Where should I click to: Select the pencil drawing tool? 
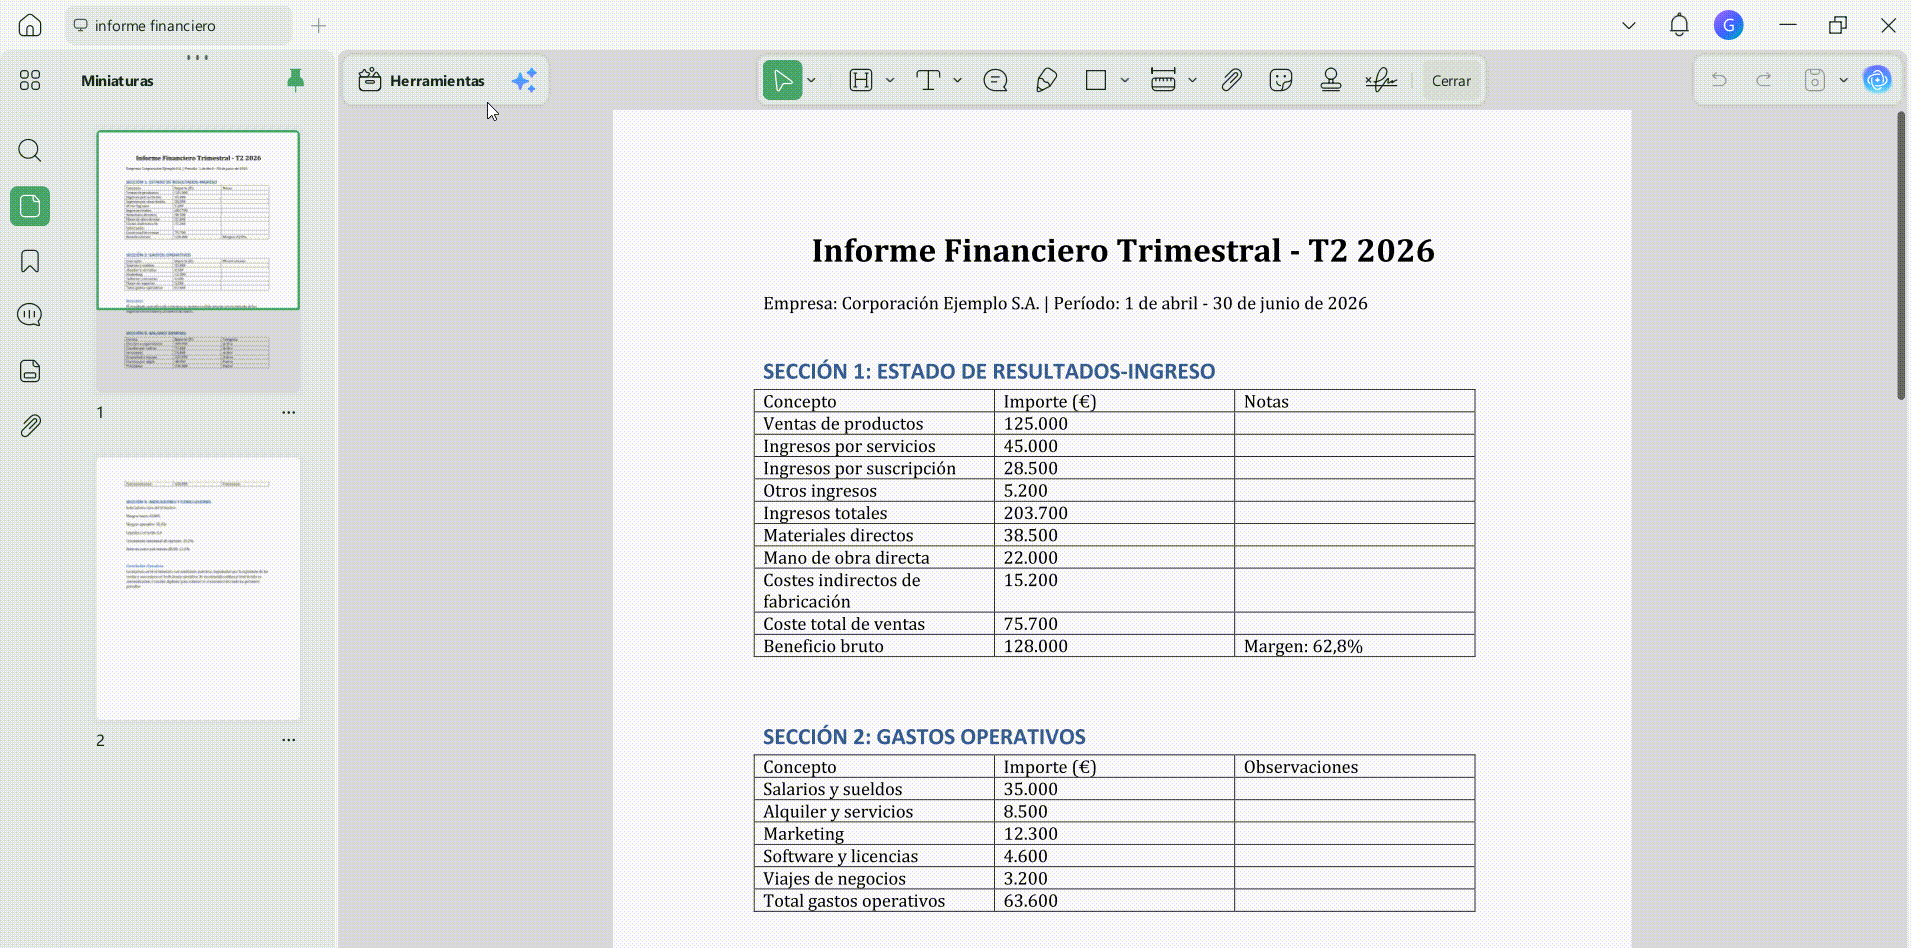point(1046,80)
